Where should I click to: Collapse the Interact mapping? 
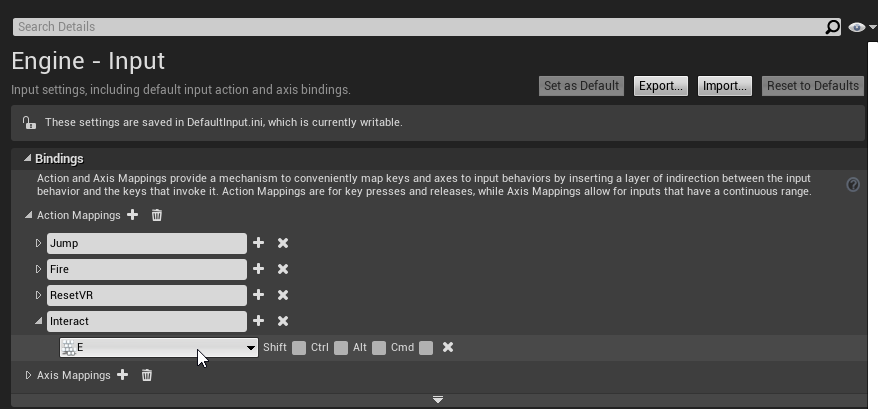pyautogui.click(x=39, y=320)
